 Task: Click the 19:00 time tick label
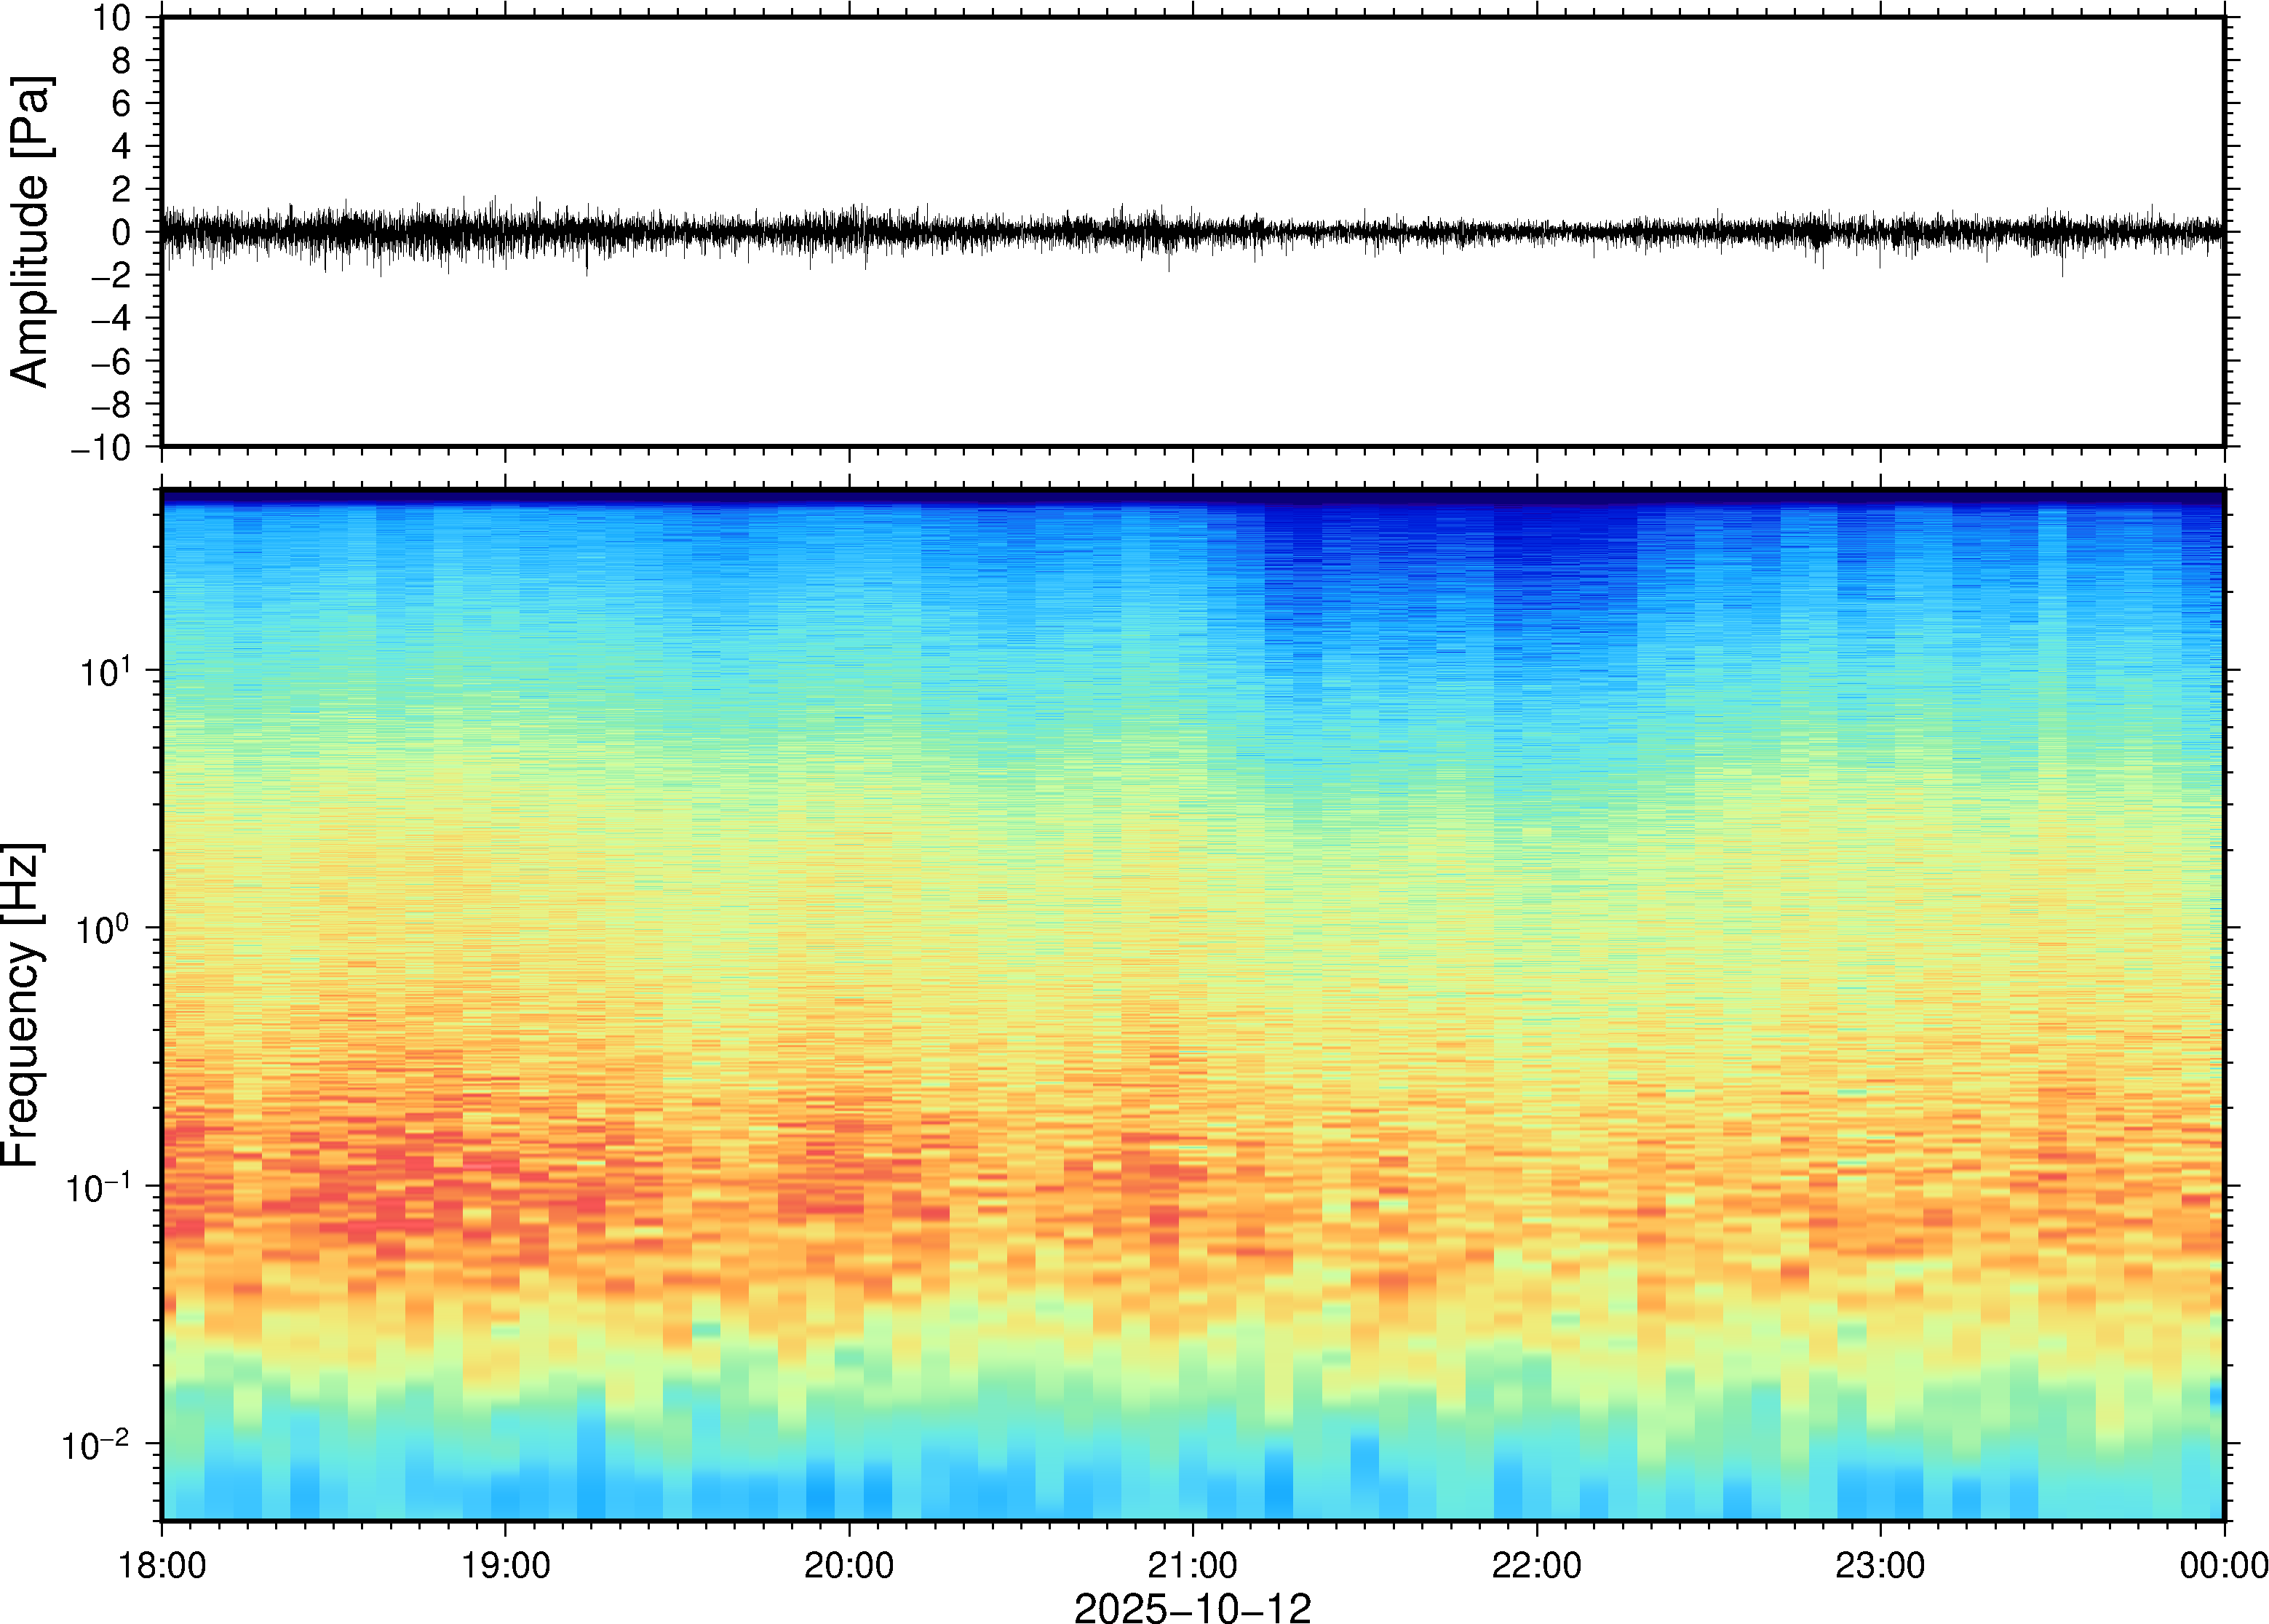(x=505, y=1565)
